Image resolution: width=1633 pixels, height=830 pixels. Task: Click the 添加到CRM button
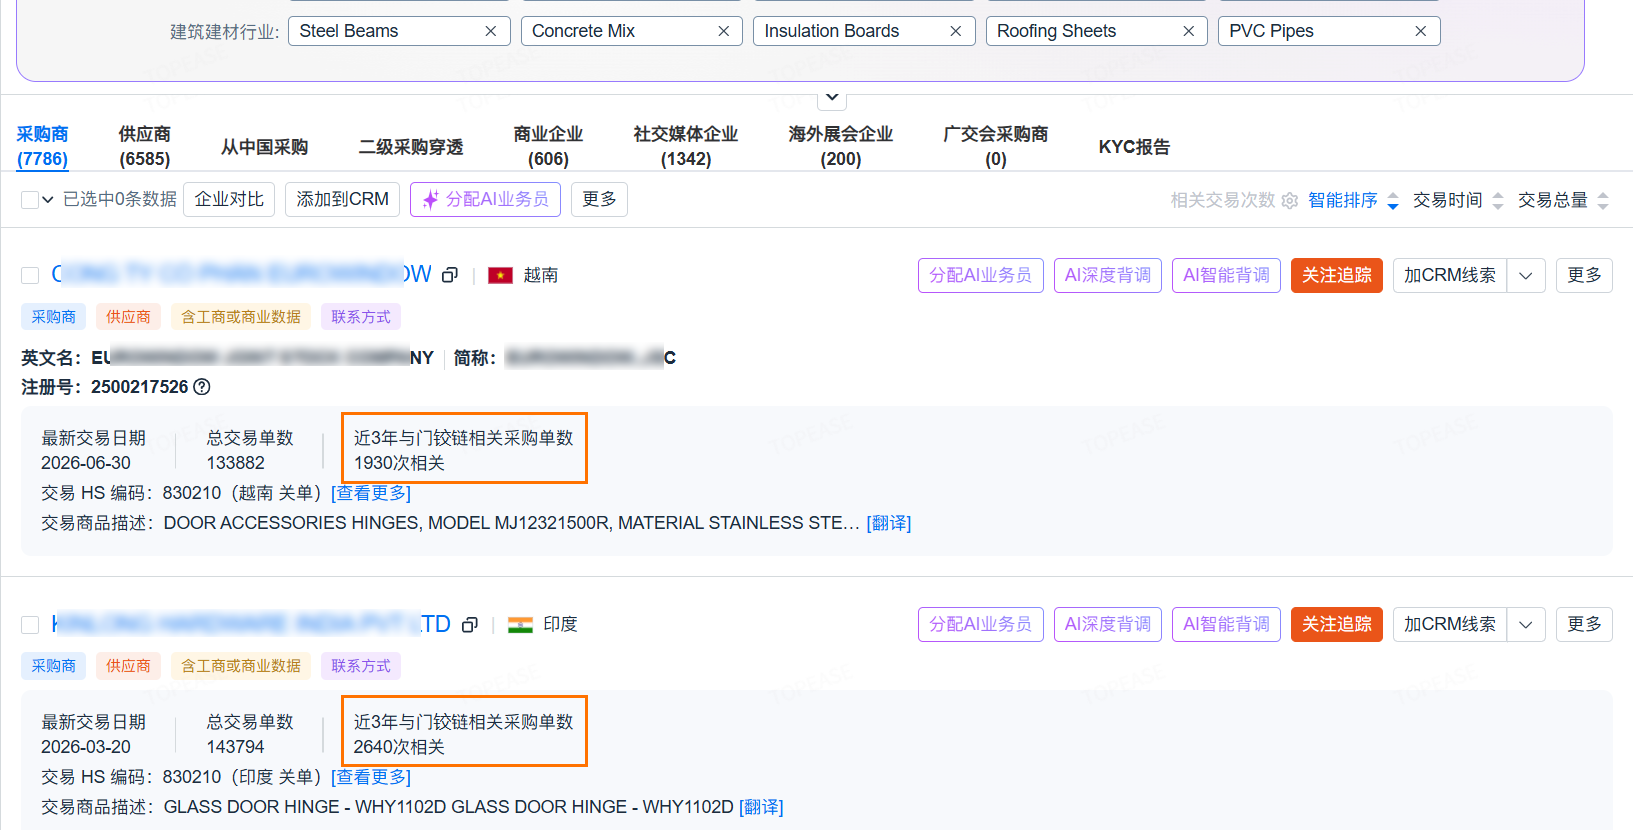(x=343, y=199)
